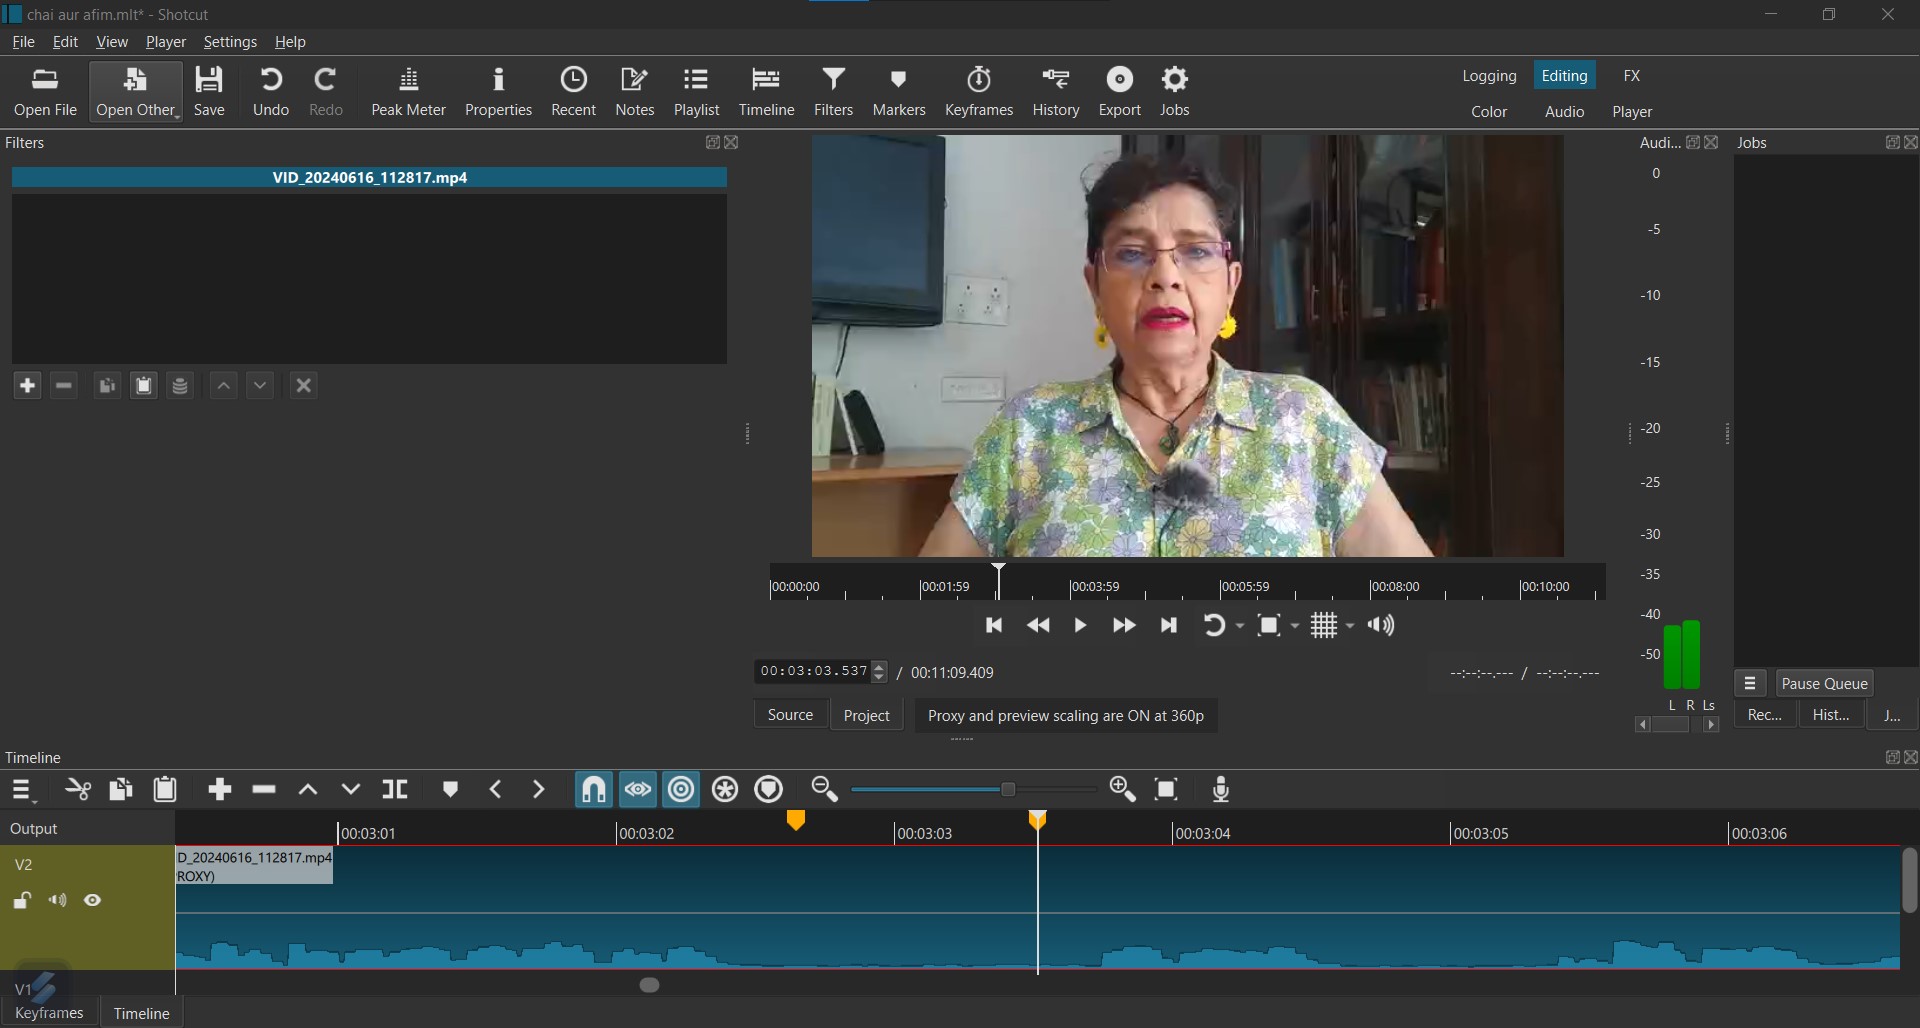Zoom timeline to fit
1920x1028 pixels.
point(1166,790)
